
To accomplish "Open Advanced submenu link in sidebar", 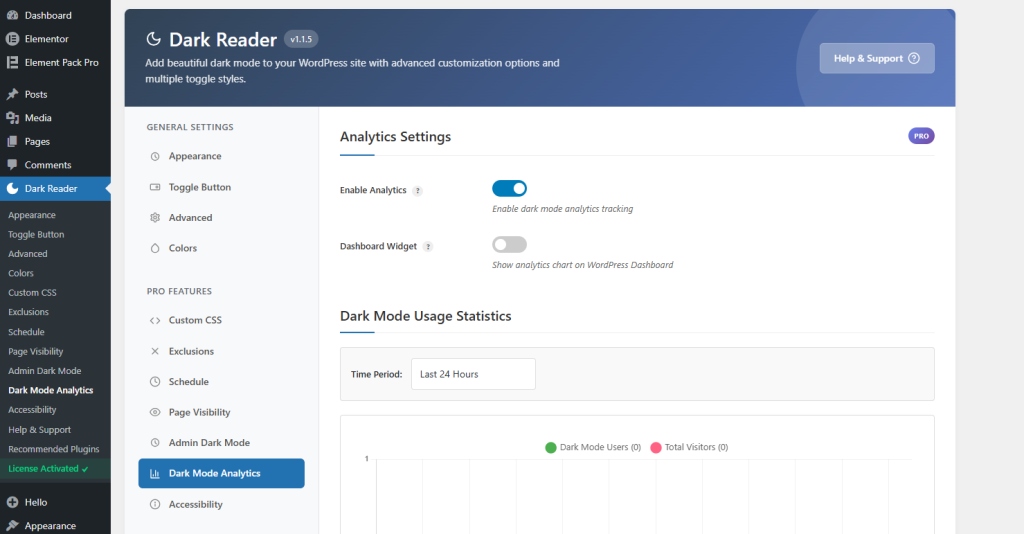I will (x=27, y=254).
